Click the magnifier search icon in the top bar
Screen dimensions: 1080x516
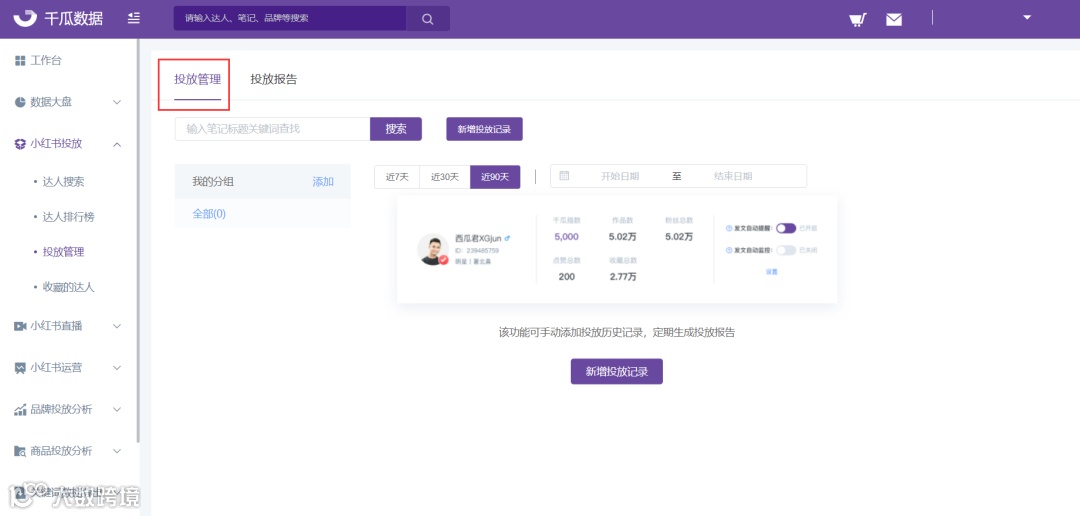point(427,19)
